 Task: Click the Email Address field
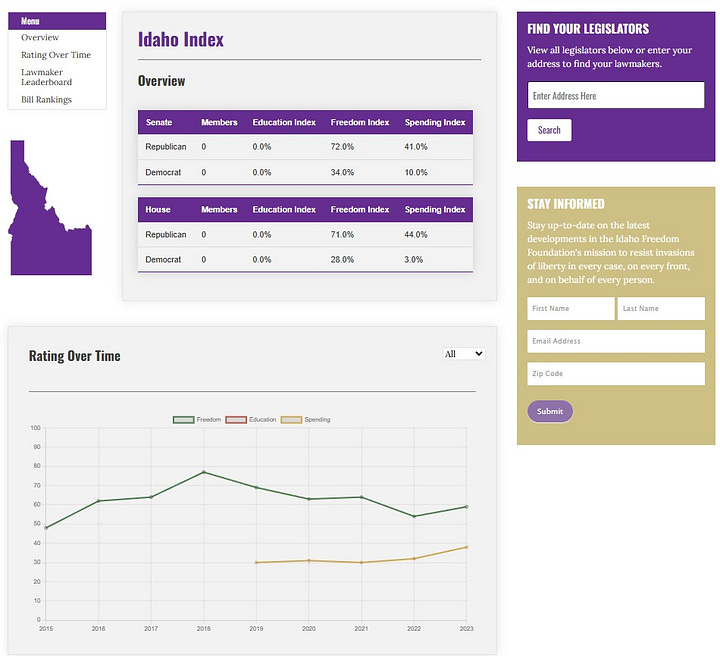[615, 341]
